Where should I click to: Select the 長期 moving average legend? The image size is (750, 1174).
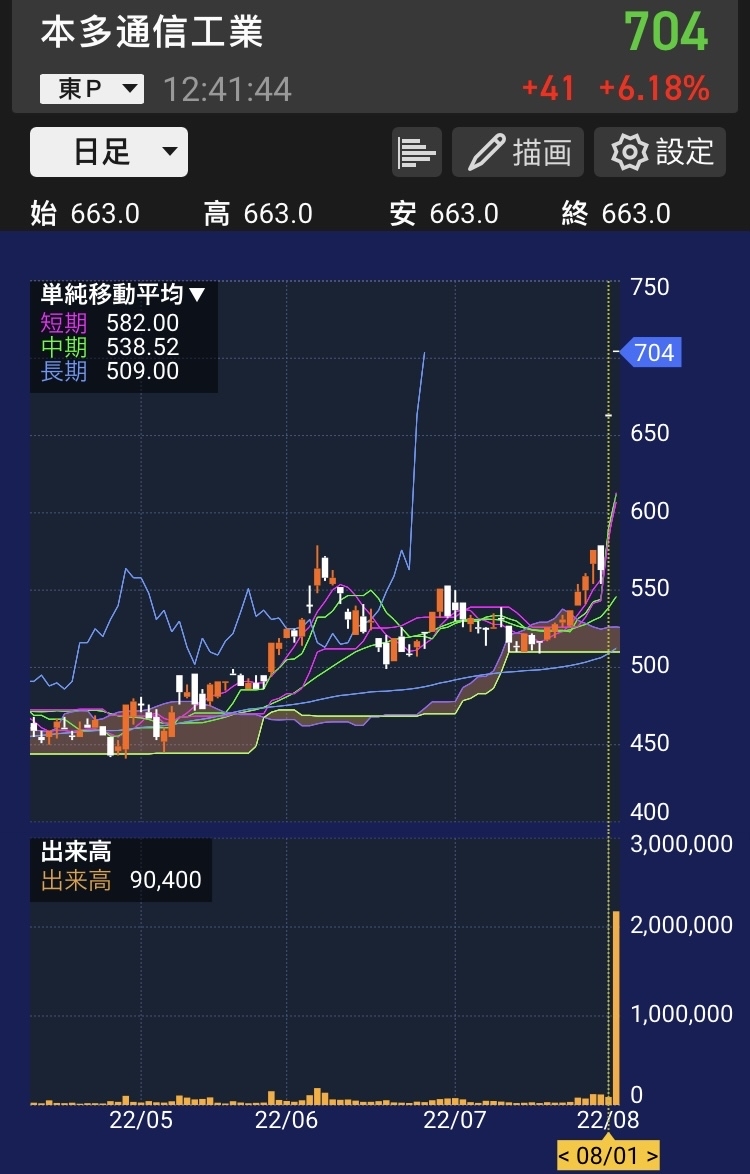[x=64, y=371]
